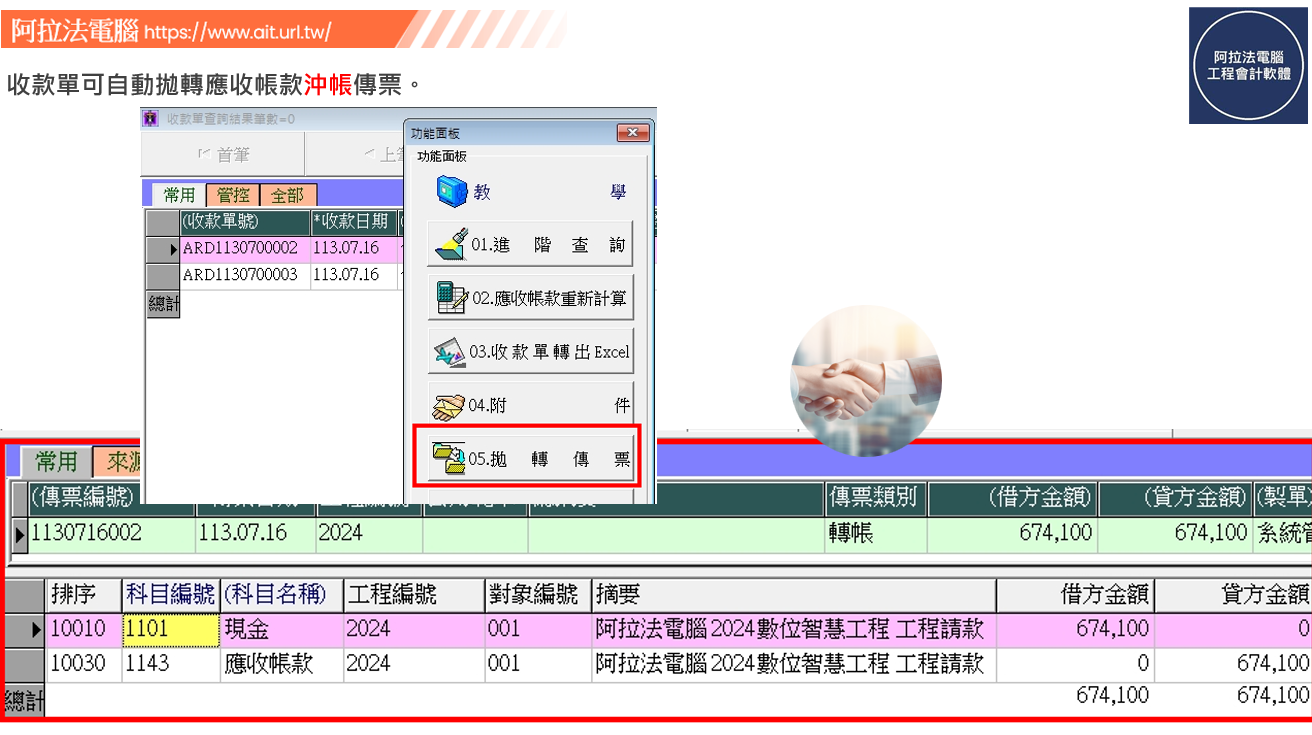The image size is (1312, 735).
Task: Click row 10030 sort number
Action: coord(84,663)
